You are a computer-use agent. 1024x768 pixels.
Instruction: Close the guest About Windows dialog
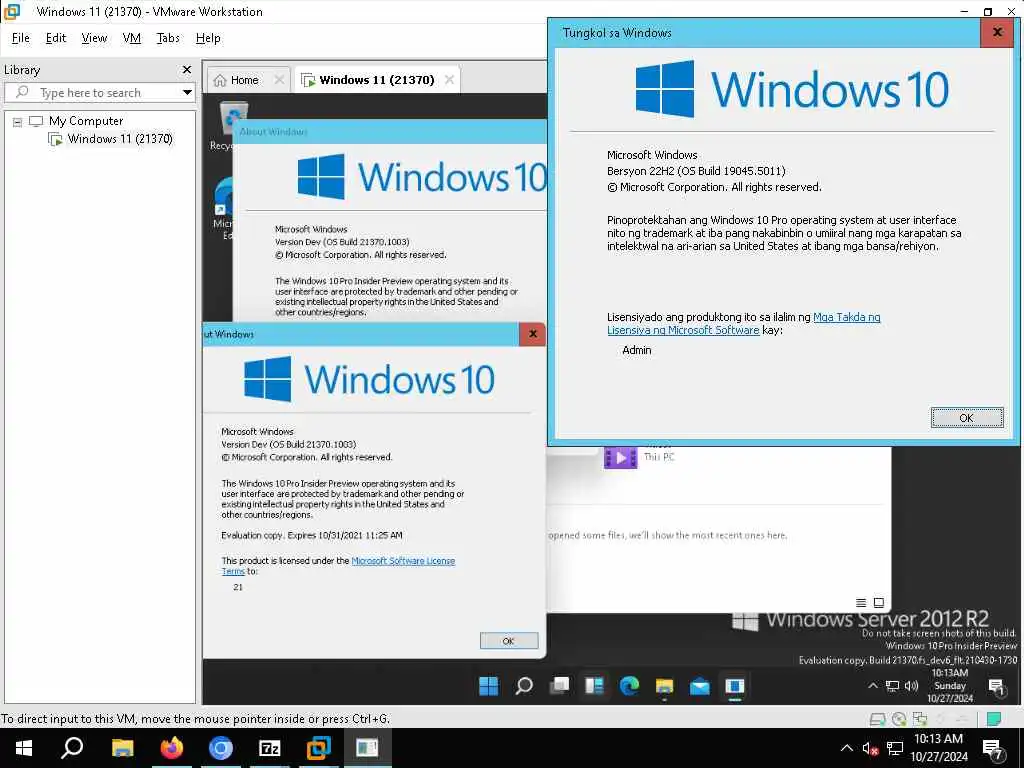[x=532, y=334]
